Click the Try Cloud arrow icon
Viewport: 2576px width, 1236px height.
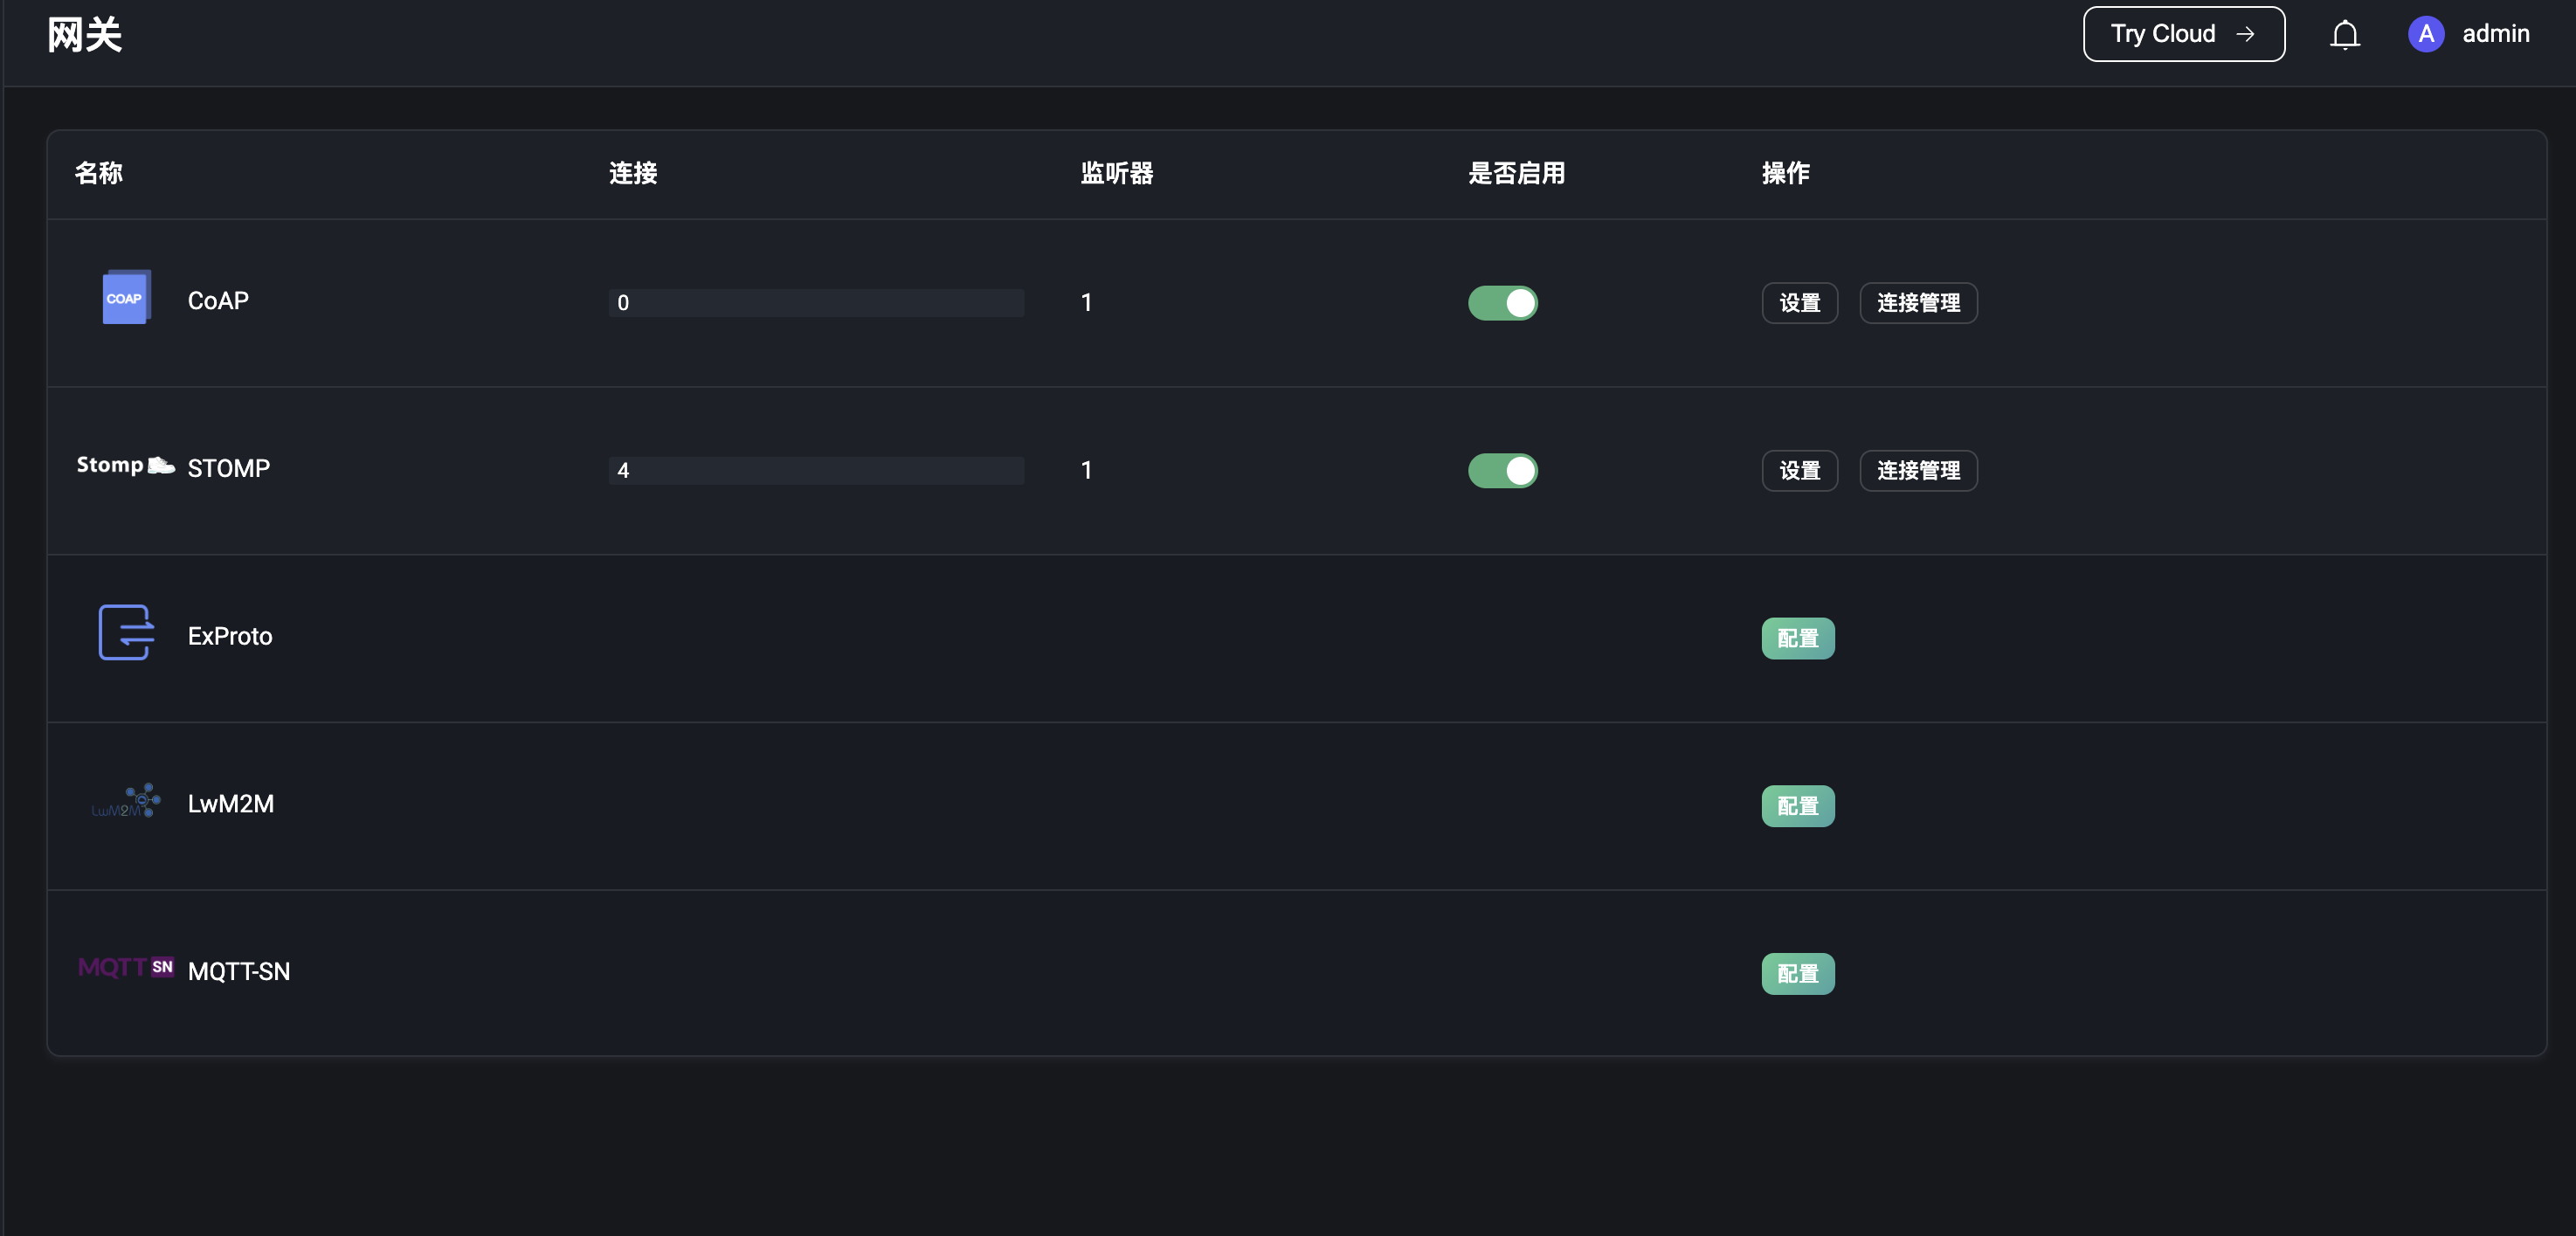tap(2246, 33)
